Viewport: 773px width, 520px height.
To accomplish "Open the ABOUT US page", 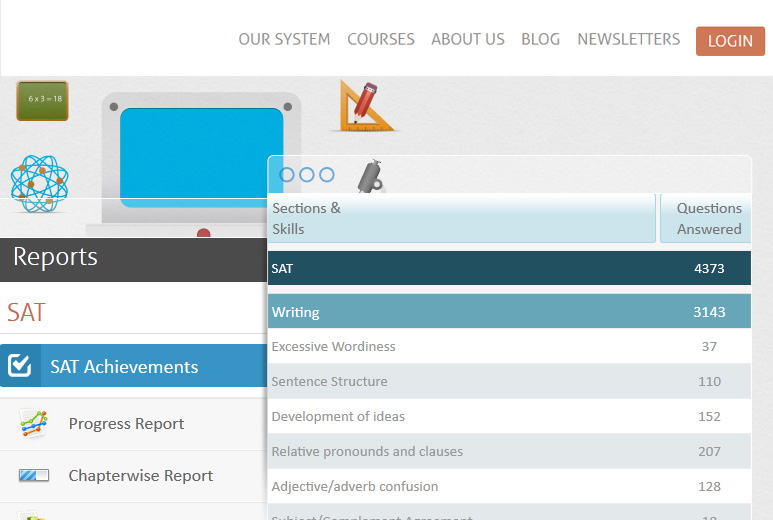I will click(468, 39).
